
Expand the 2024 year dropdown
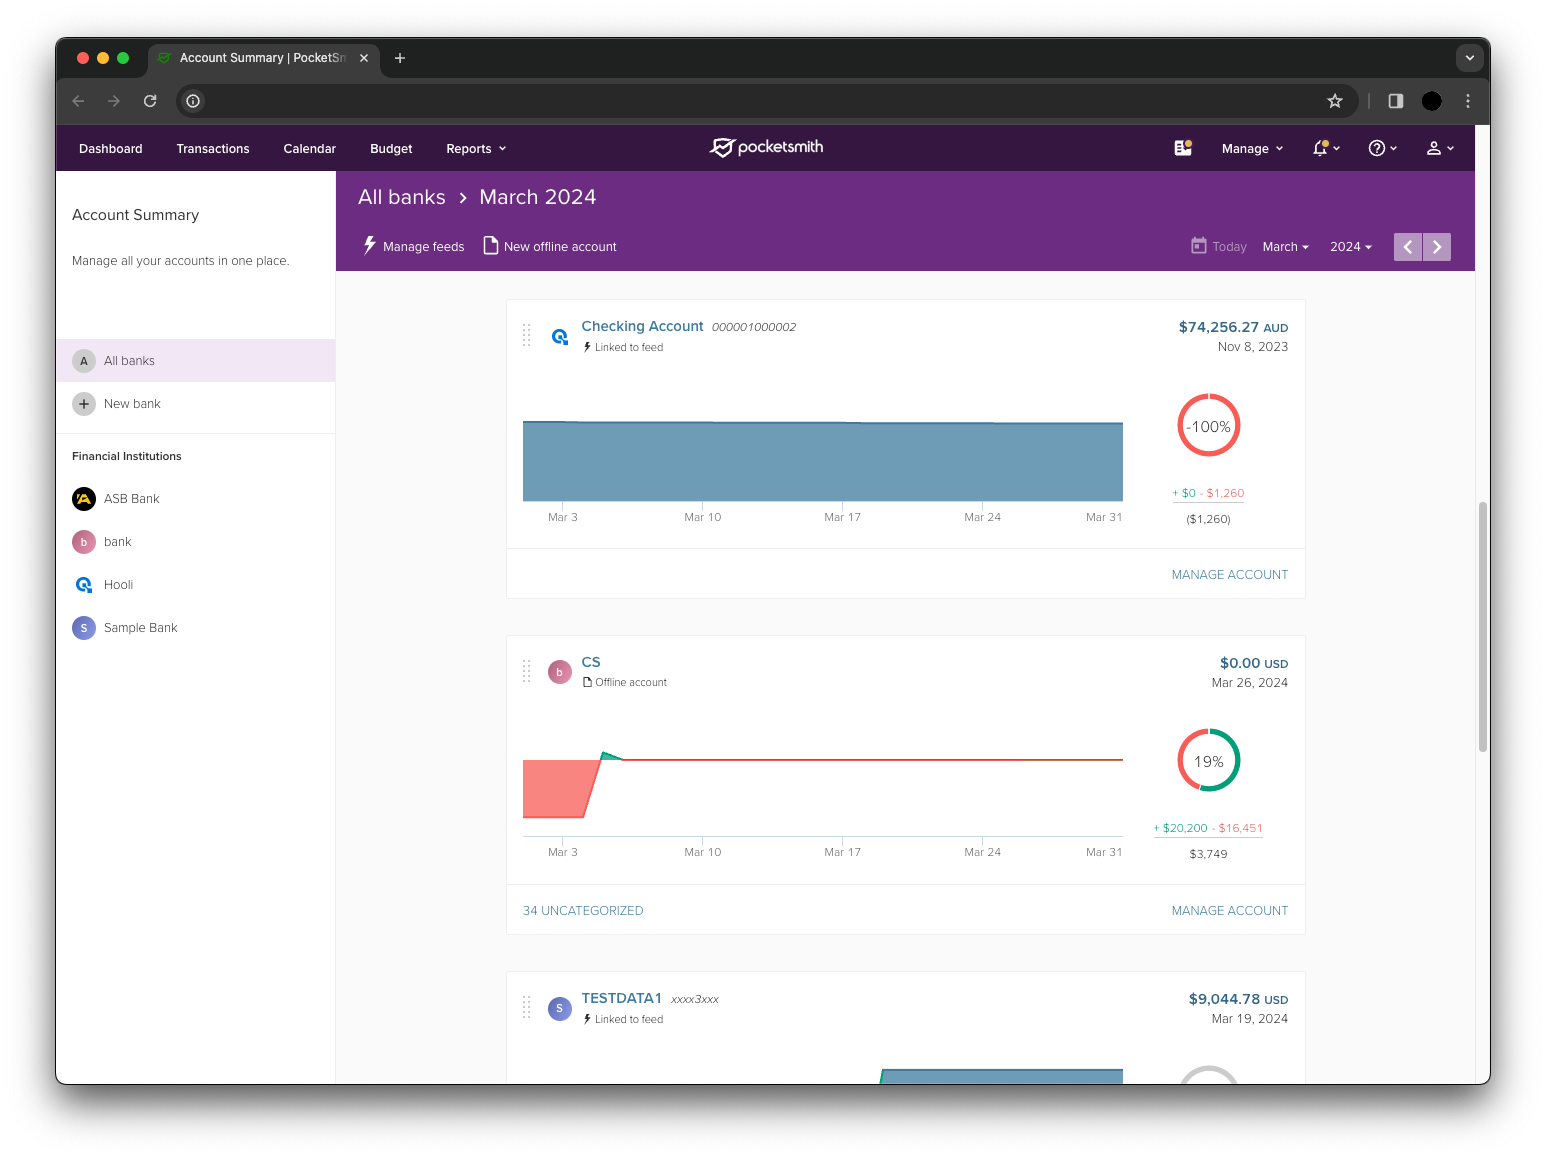1350,247
